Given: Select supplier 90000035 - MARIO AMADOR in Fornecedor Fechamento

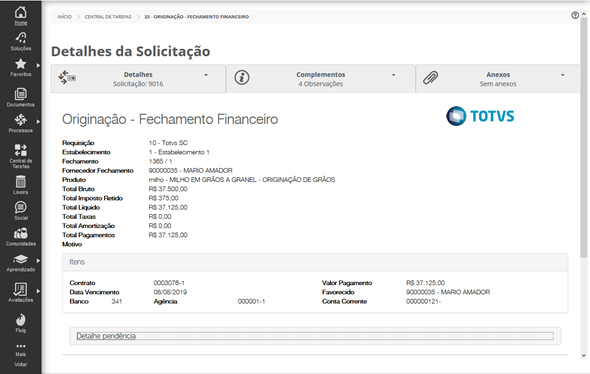Looking at the screenshot, I should (190, 170).
